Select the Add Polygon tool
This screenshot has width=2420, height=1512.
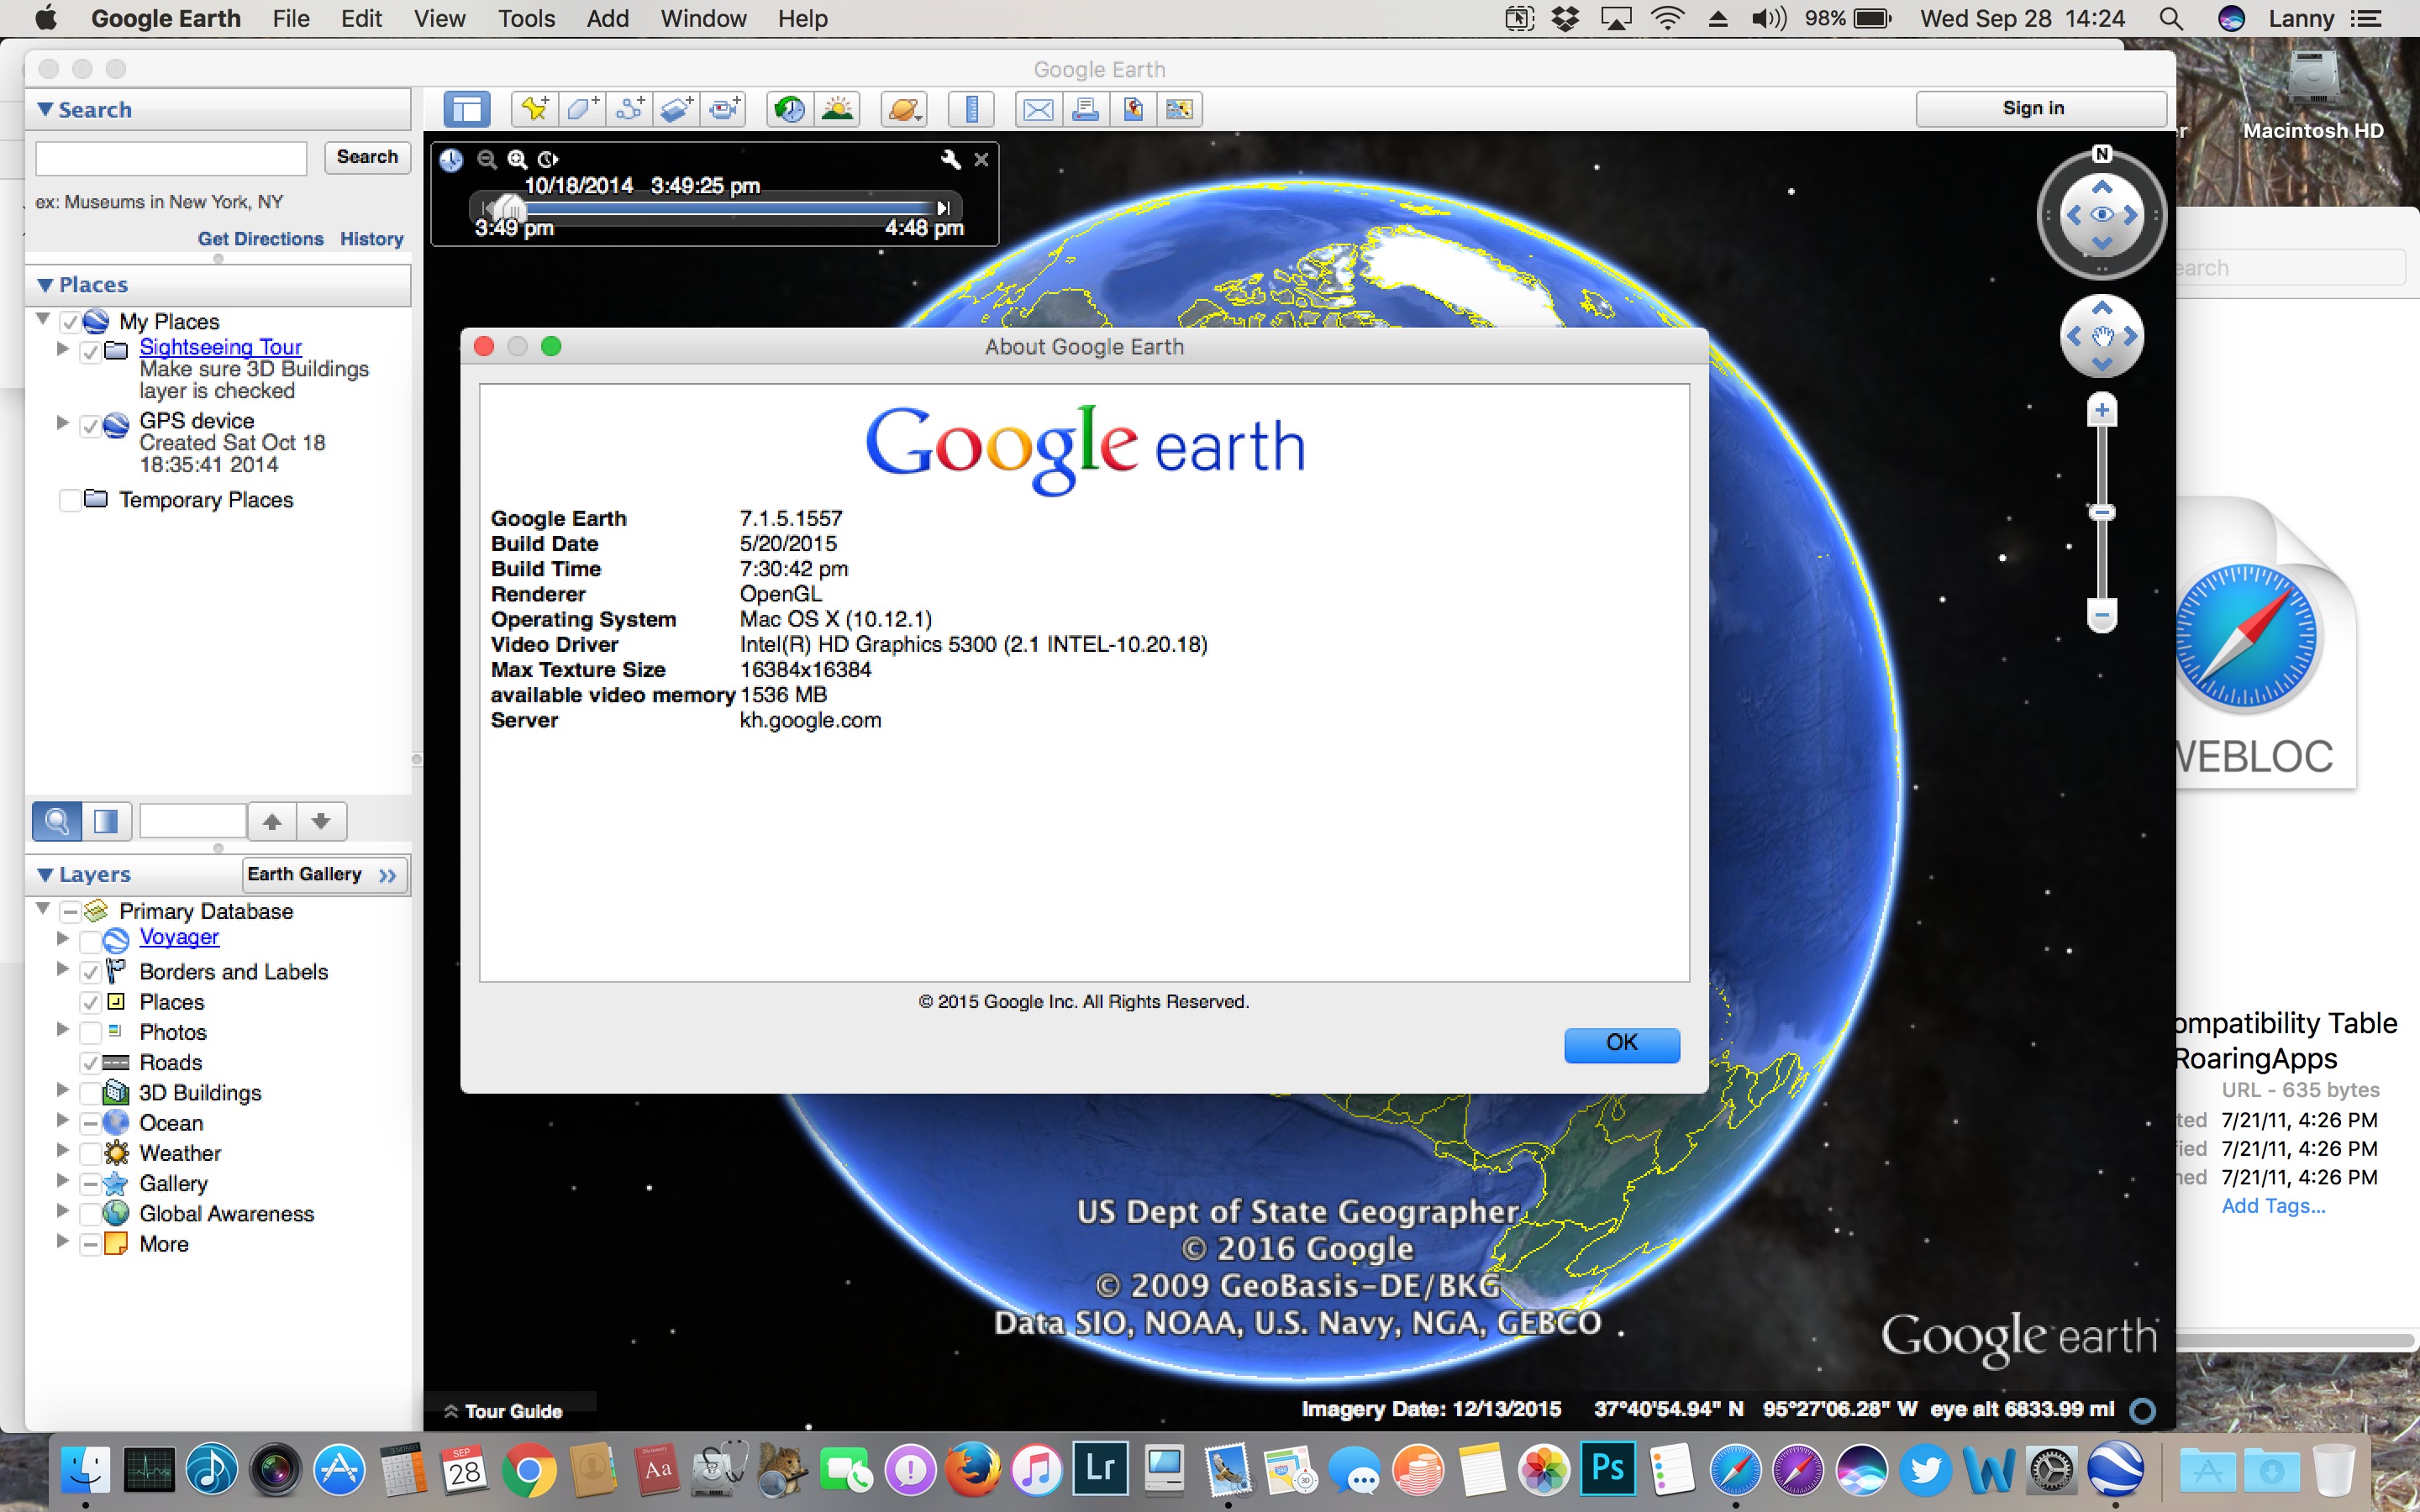pos(582,109)
